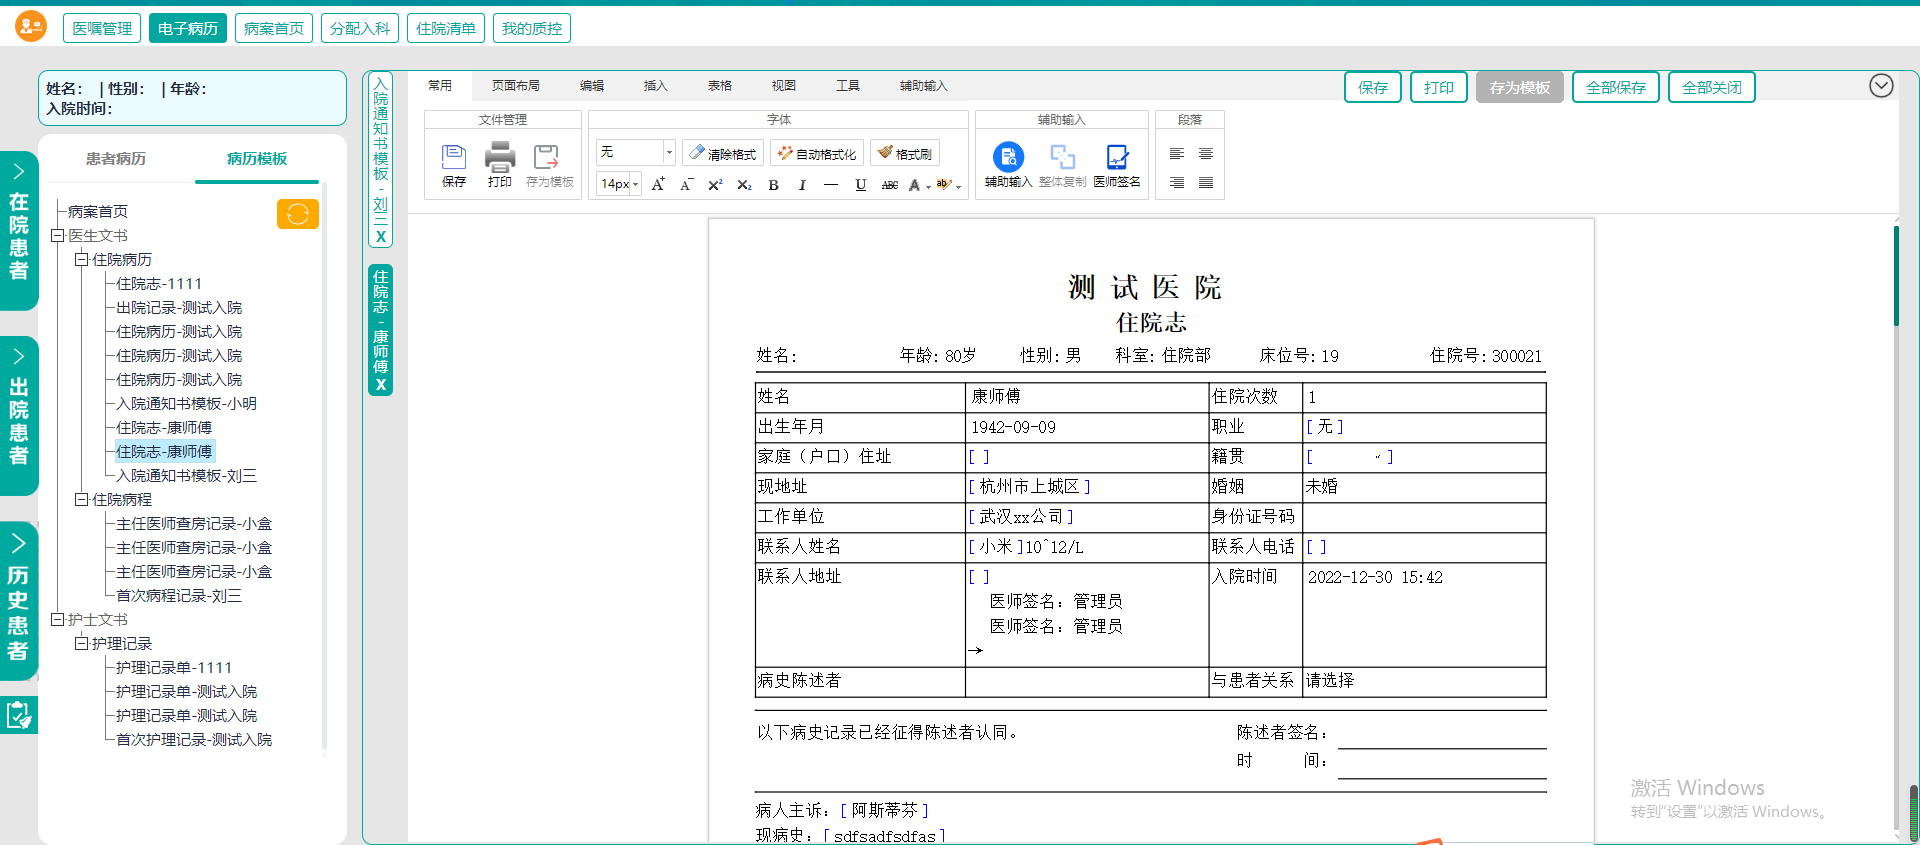Click the user avatar icon at top left
Image resolution: width=1920 pixels, height=845 pixels.
click(31, 26)
